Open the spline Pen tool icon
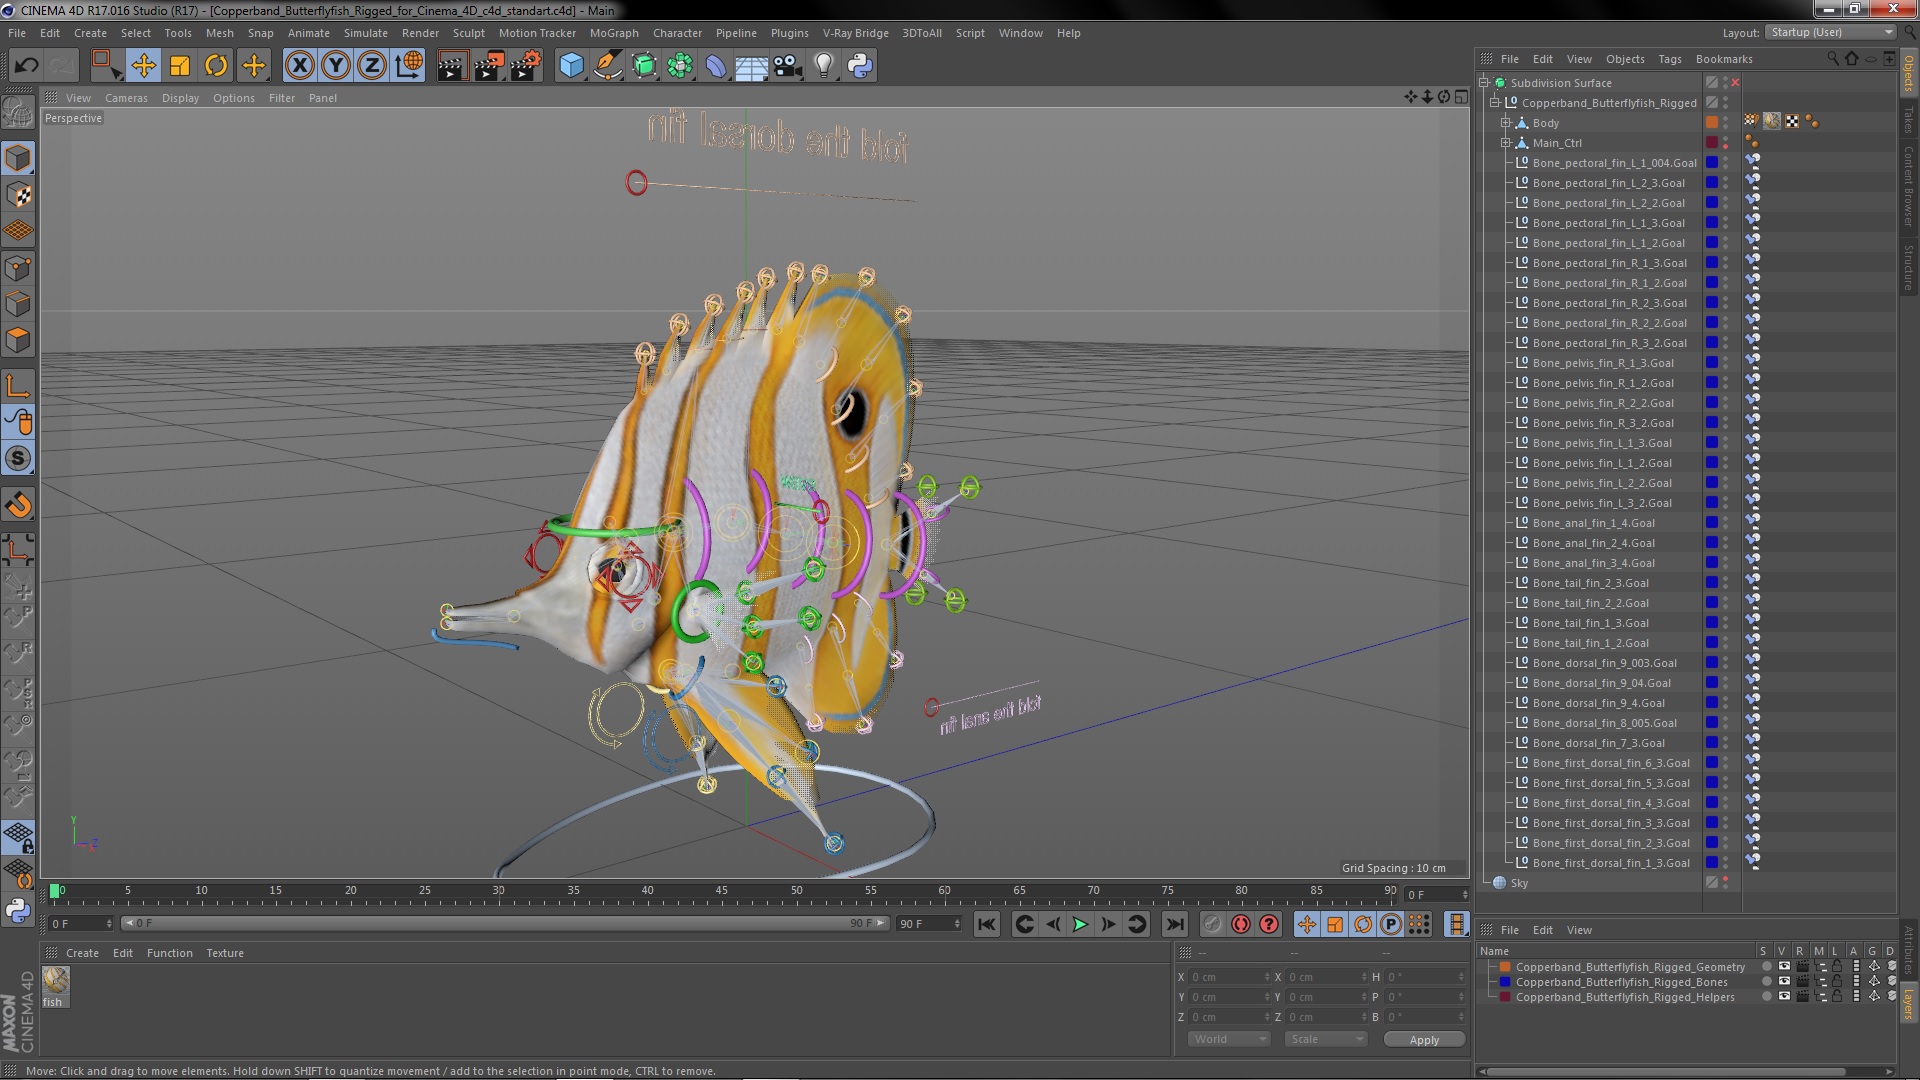 click(607, 66)
